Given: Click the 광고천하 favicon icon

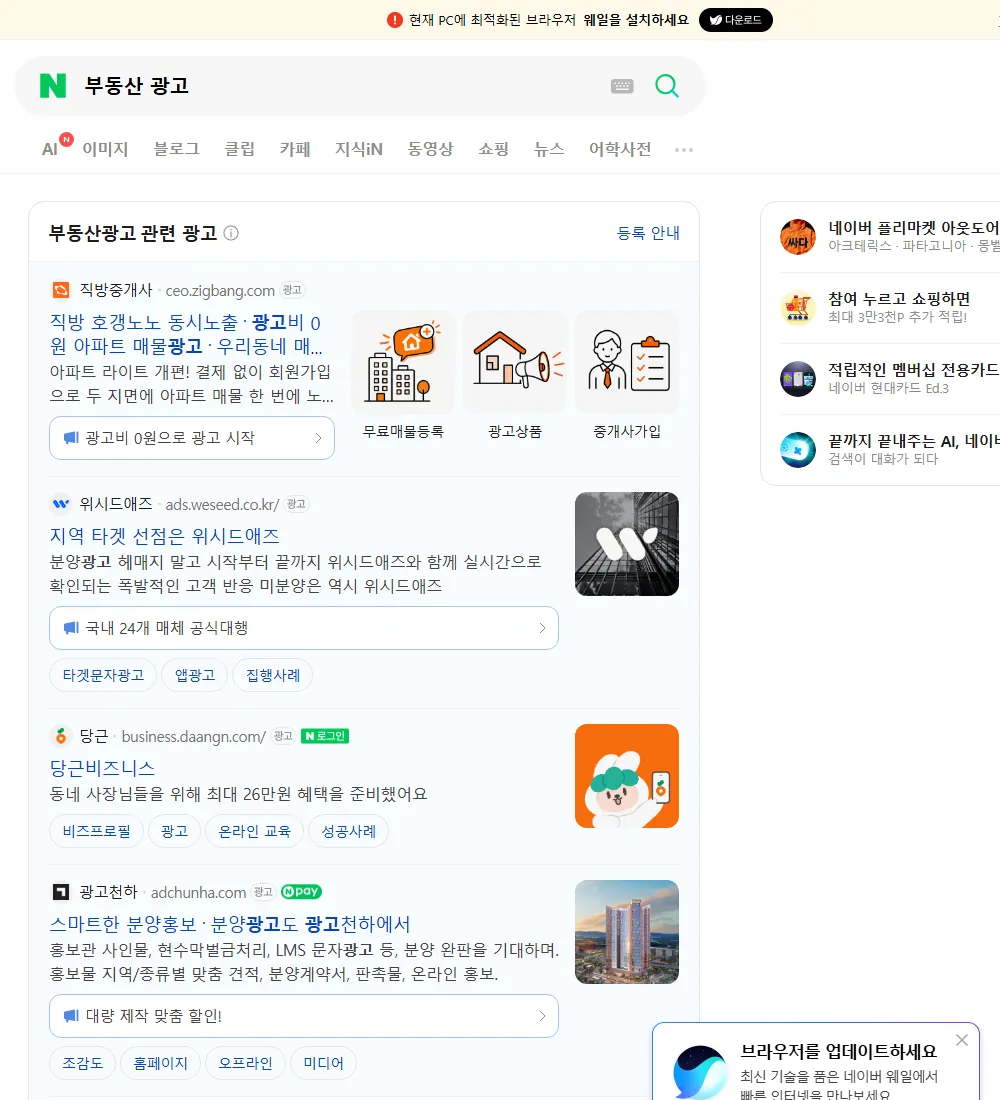Looking at the screenshot, I should (61, 892).
